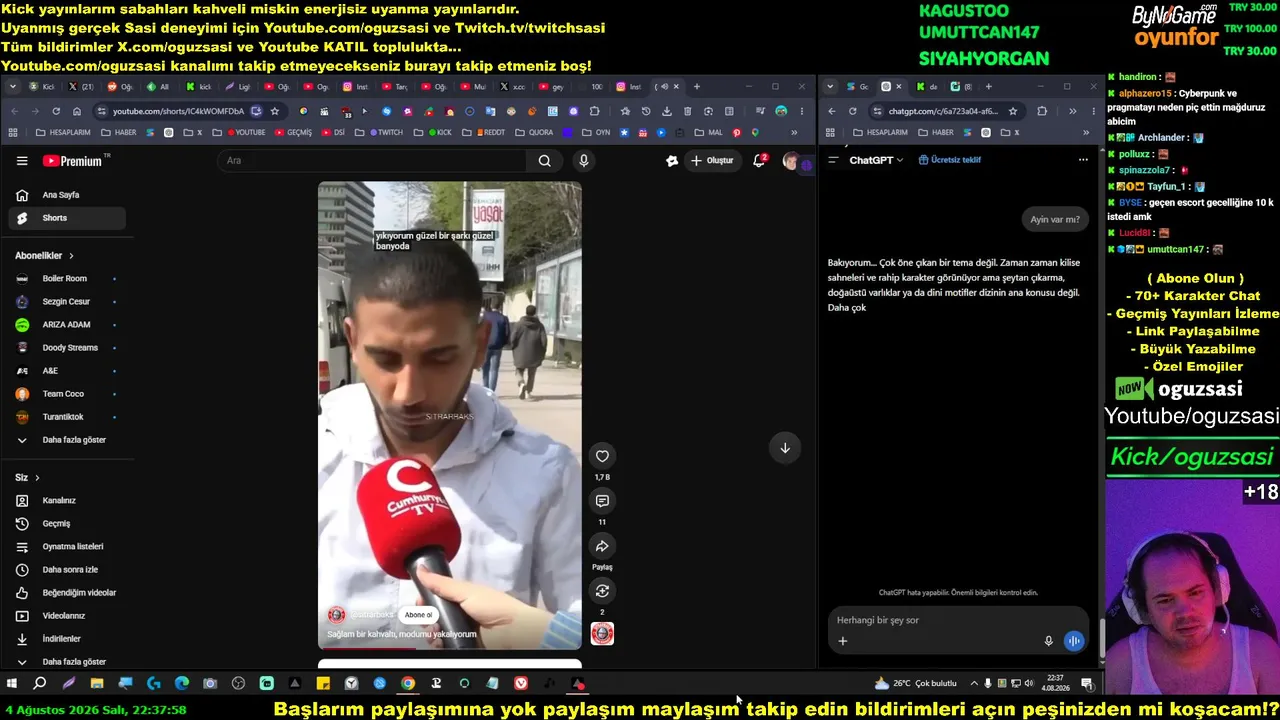
Task: Show hidden bookmarks in the left browser
Action: point(795,132)
